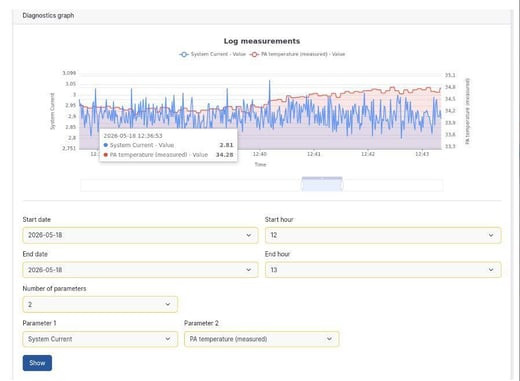The width and height of the screenshot is (520, 381).
Task: Click the chart zoom navigator track
Action: (262, 185)
